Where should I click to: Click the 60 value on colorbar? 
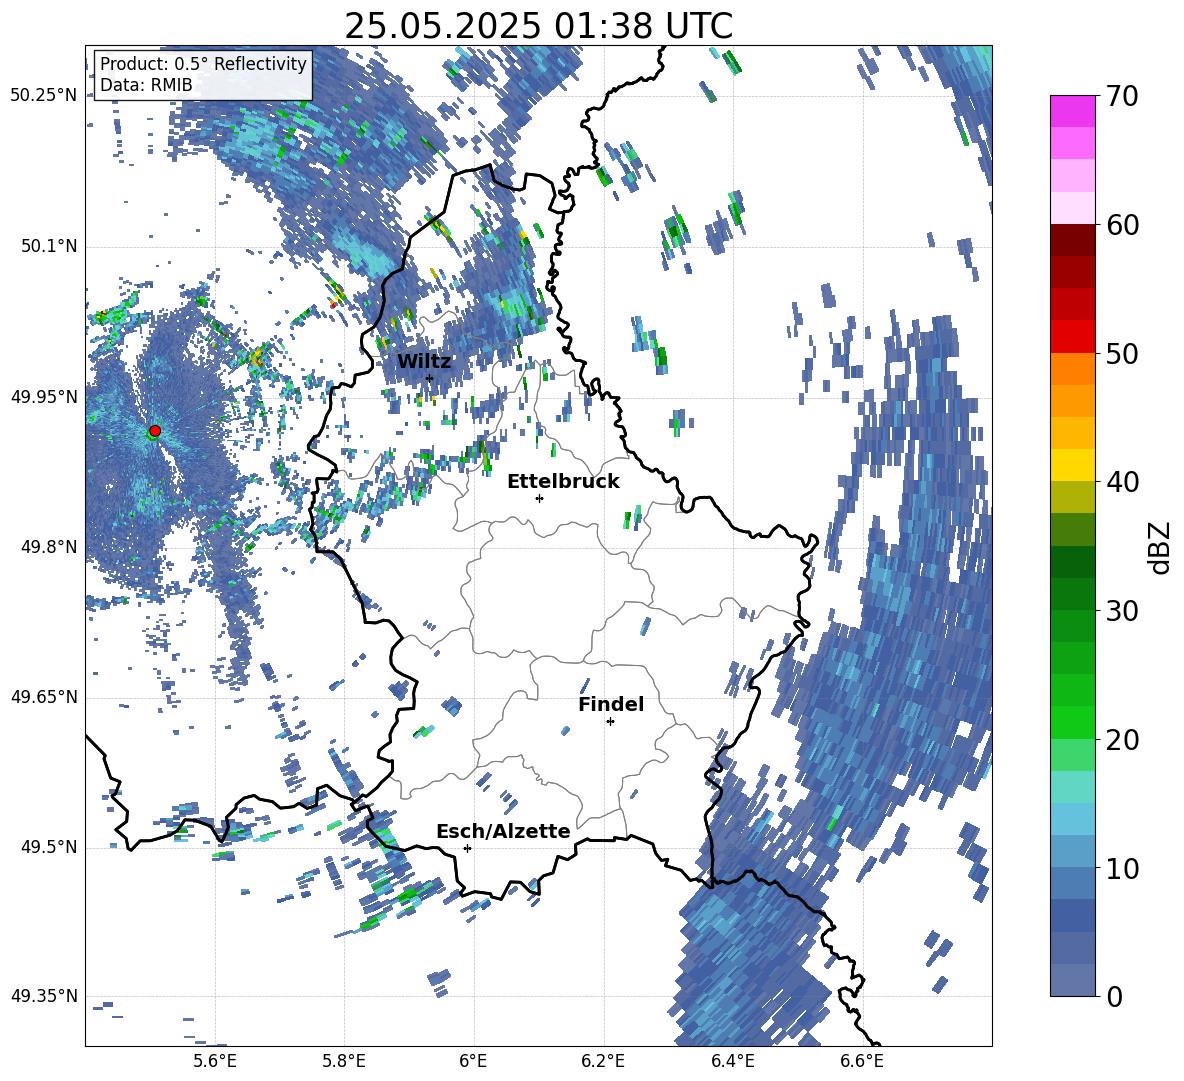(1122, 225)
